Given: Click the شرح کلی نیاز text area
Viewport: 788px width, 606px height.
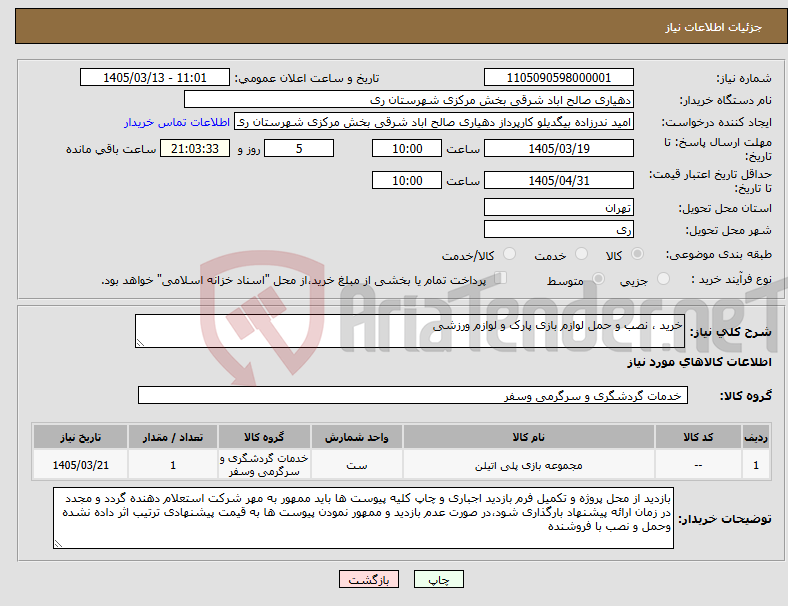Looking at the screenshot, I should tap(410, 331).
